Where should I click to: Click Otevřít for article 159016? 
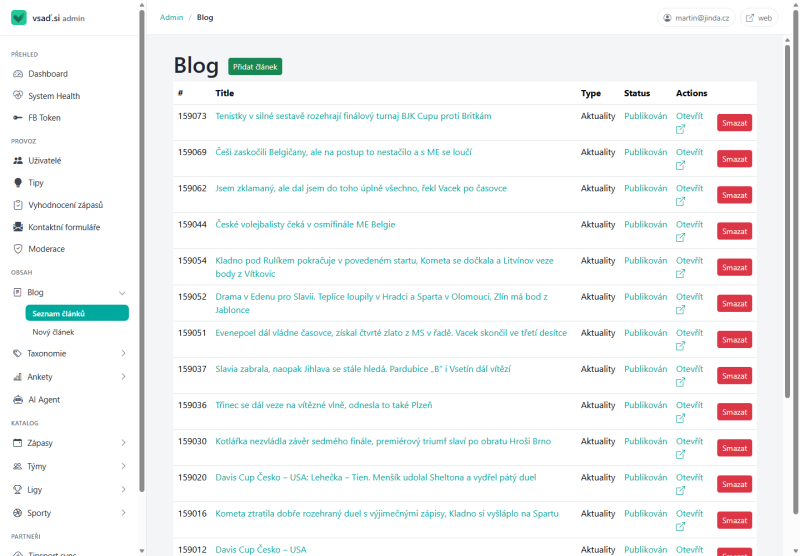tap(689, 514)
